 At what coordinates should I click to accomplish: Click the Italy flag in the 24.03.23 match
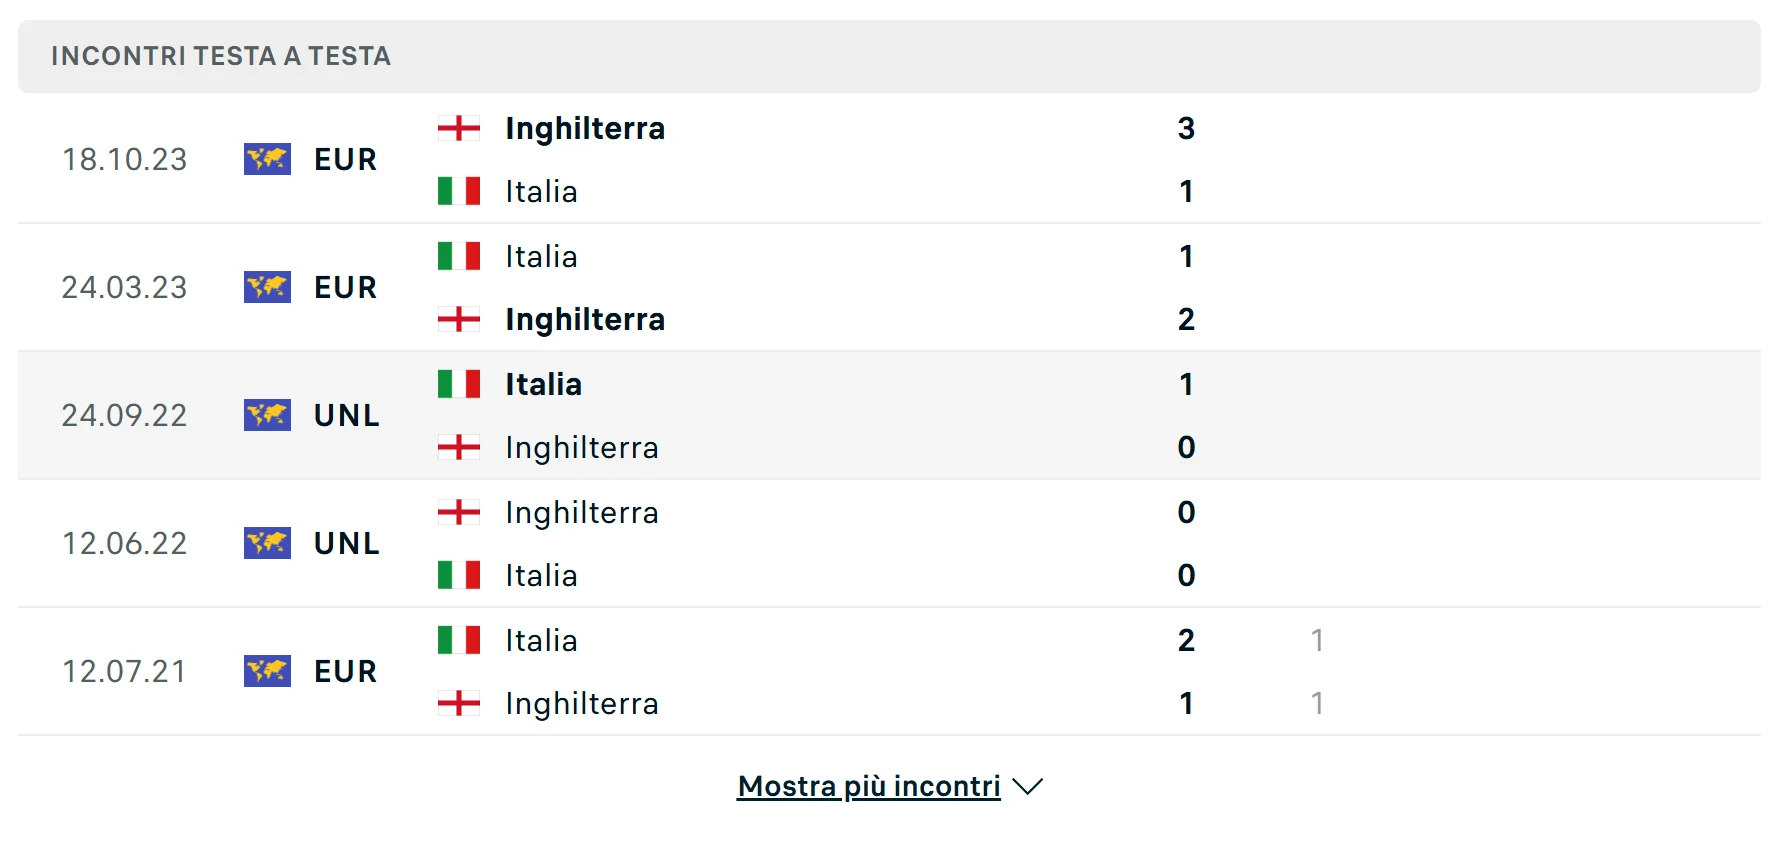coord(459,256)
